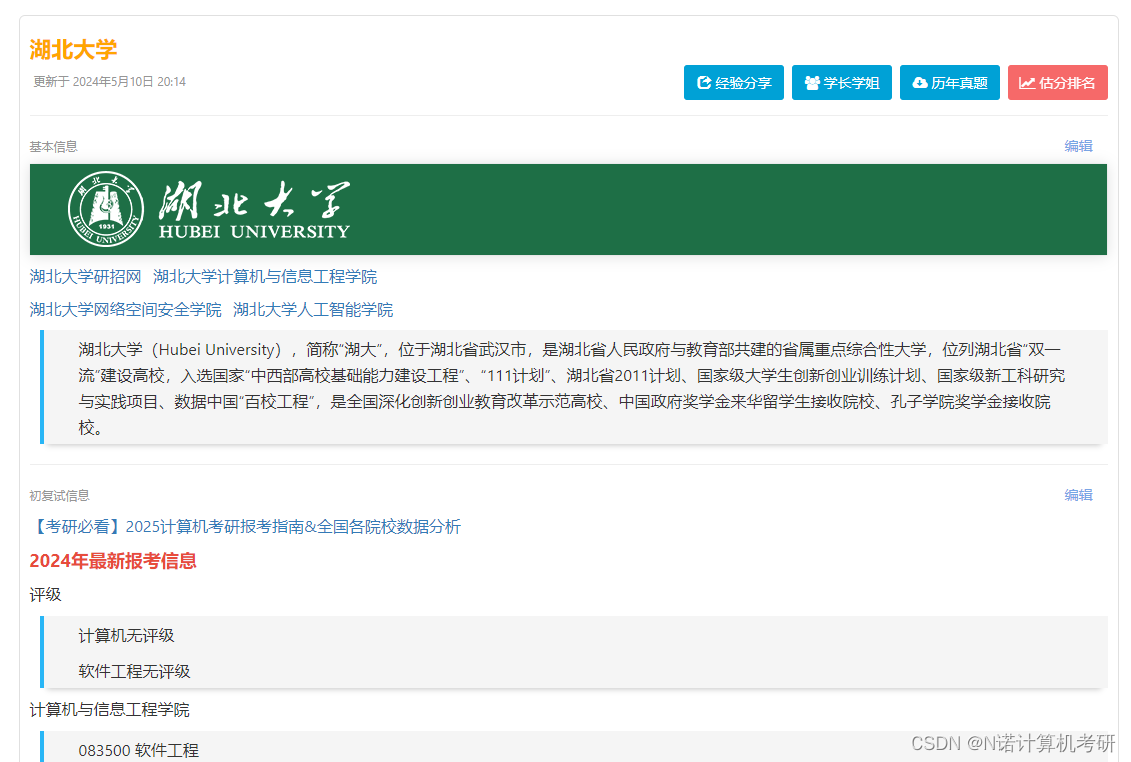The width and height of the screenshot is (1131, 762).
Task: Click the users icon in 学长学姐
Action: (812, 83)
